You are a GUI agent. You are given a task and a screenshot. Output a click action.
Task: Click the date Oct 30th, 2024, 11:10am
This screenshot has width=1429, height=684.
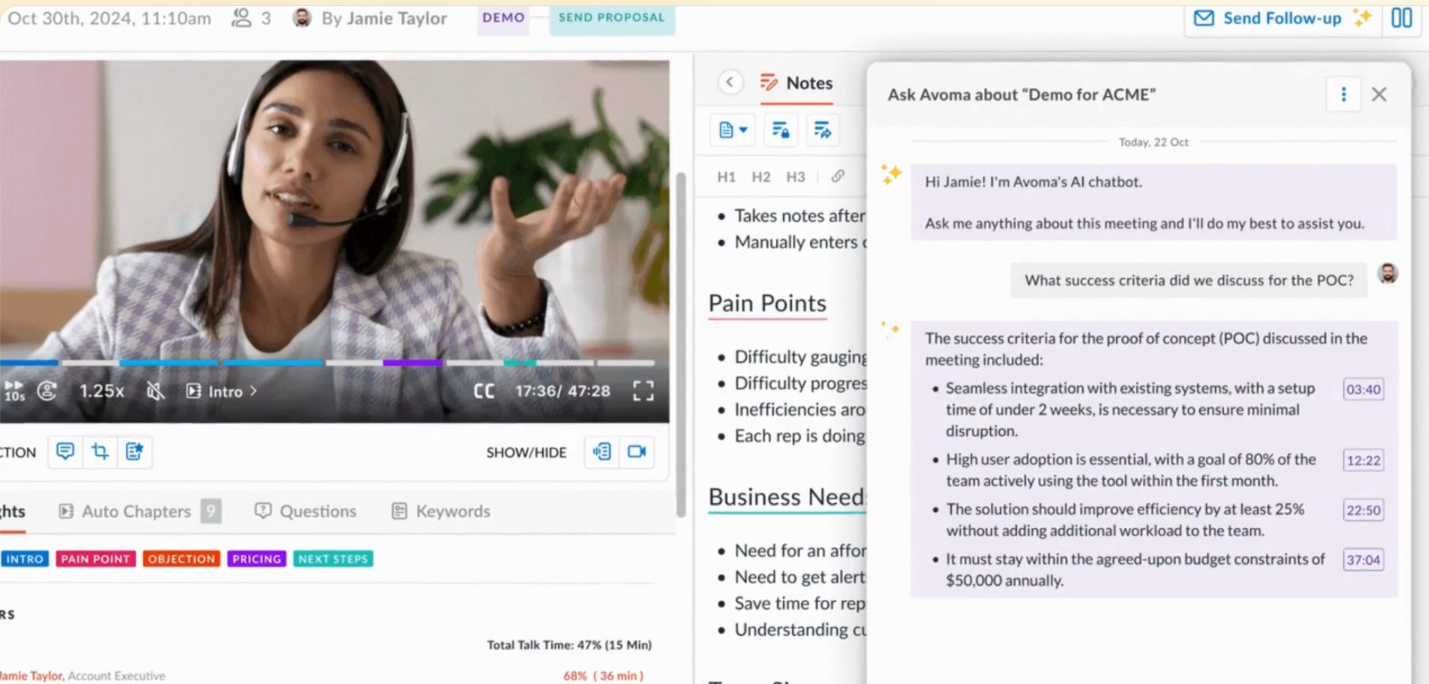click(x=108, y=18)
